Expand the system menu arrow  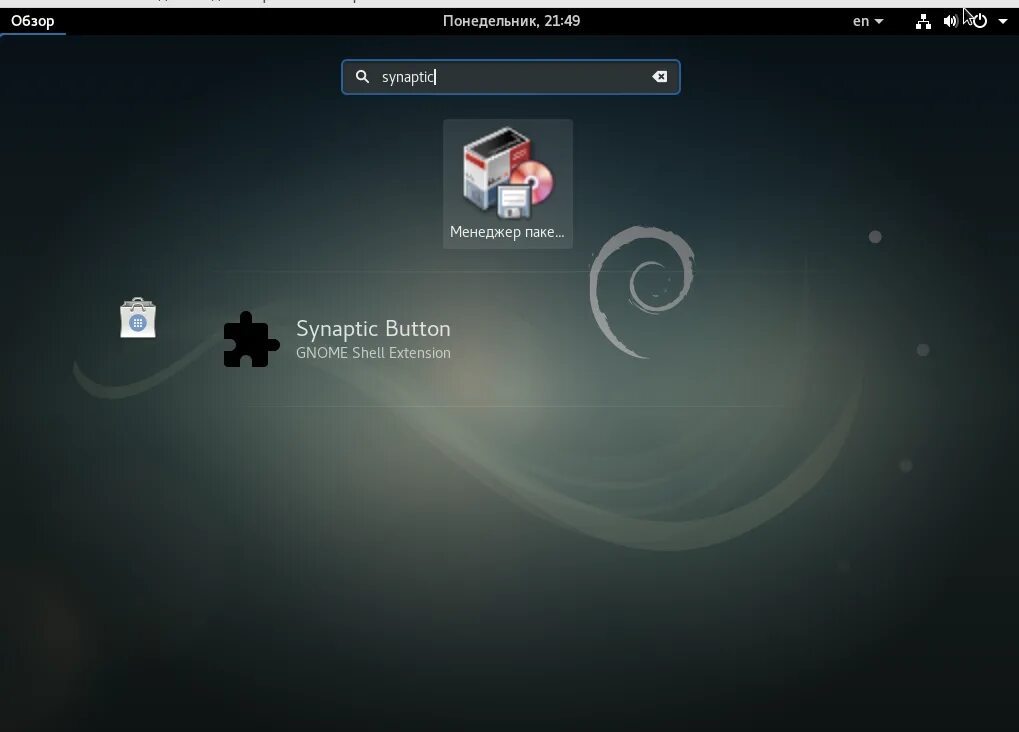(x=1003, y=21)
